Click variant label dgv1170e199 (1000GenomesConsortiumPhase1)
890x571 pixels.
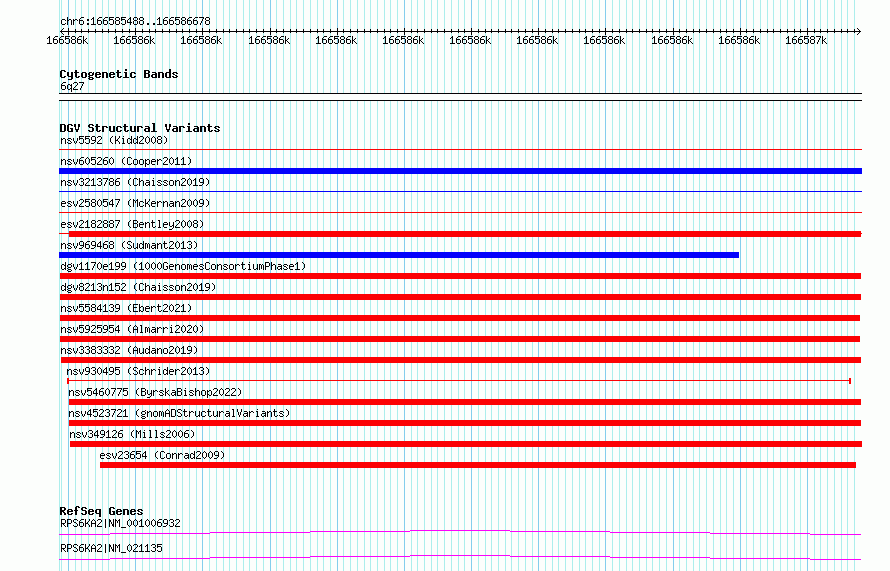click(183, 266)
